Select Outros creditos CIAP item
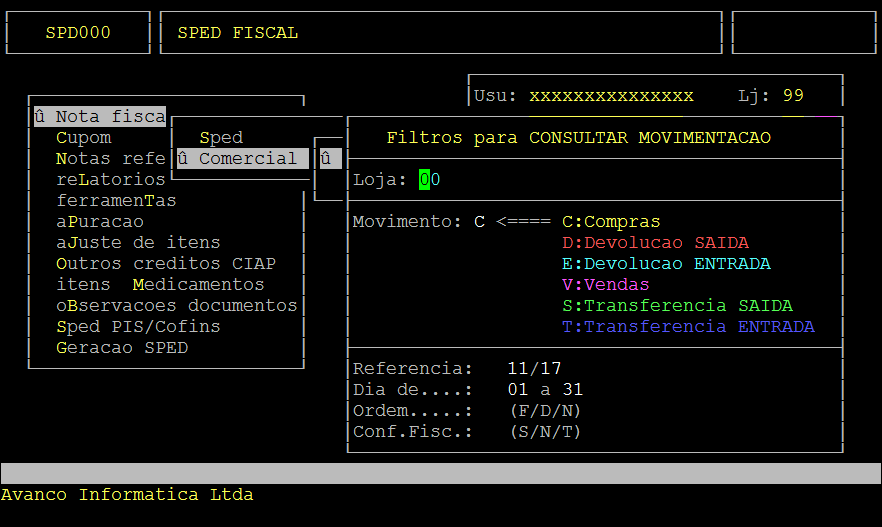The height and width of the screenshot is (527, 882). [x=166, y=264]
